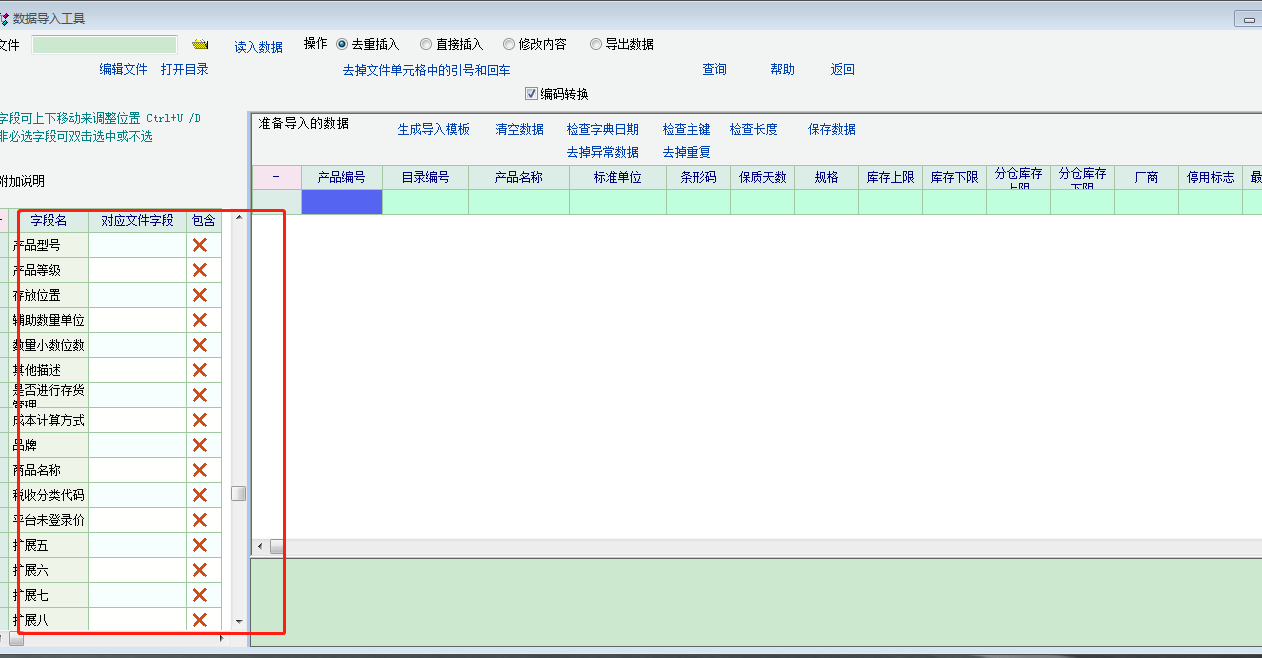Toggle the red X for 品牌 field
Viewport: 1262px width, 658px height.
[x=200, y=445]
